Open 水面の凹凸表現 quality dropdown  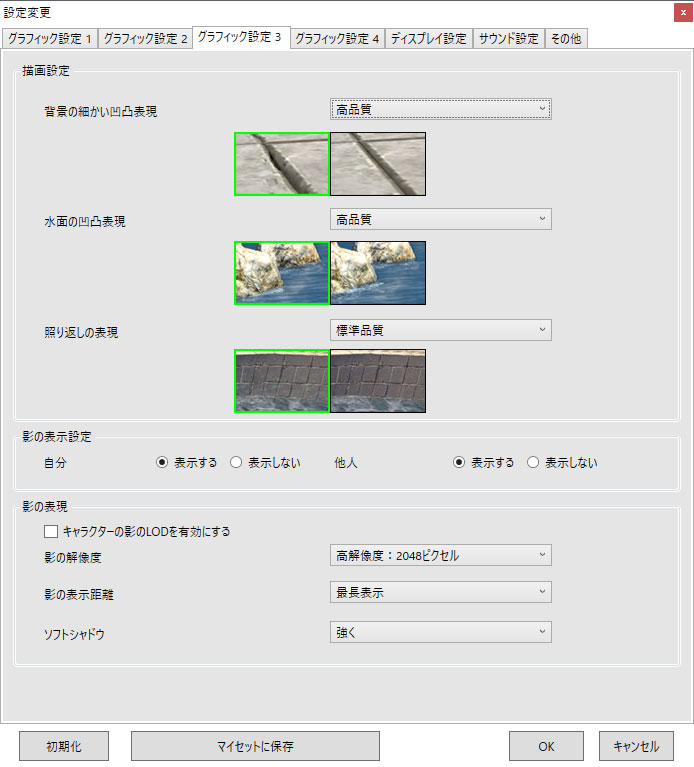tap(441, 219)
